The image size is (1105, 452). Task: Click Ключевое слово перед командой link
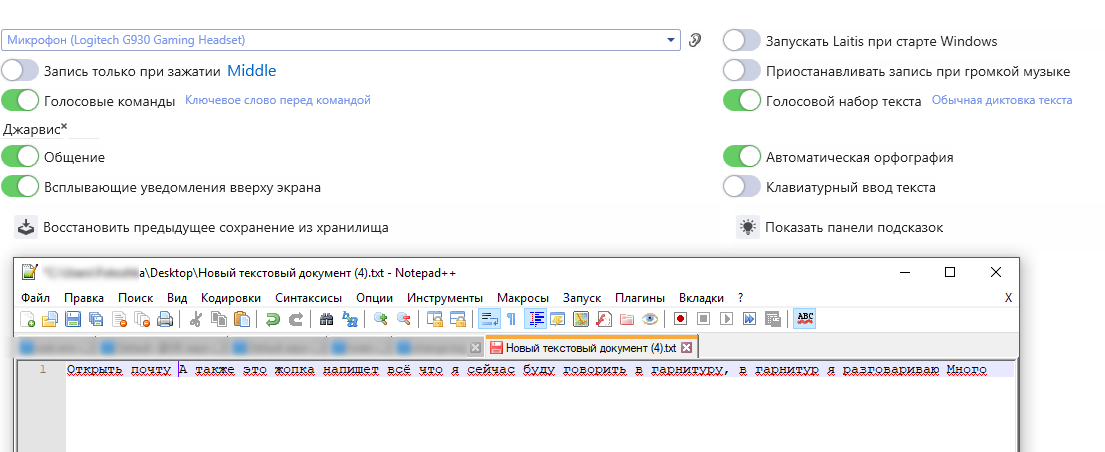point(278,100)
